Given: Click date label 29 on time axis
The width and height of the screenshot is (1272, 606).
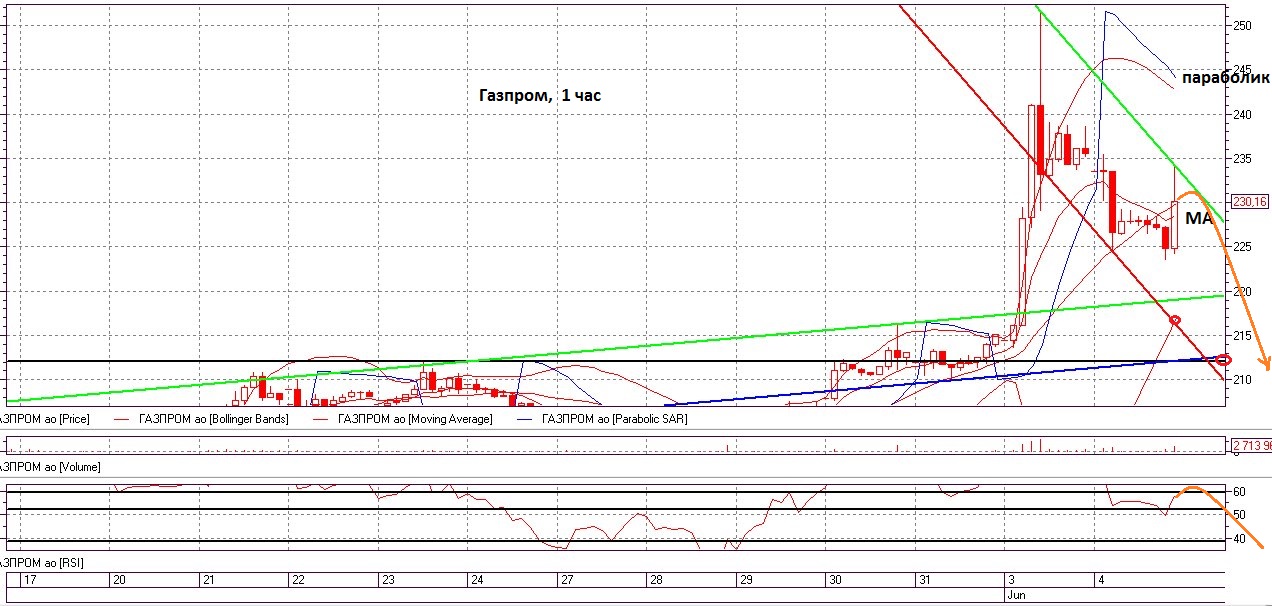Looking at the screenshot, I should [745, 580].
